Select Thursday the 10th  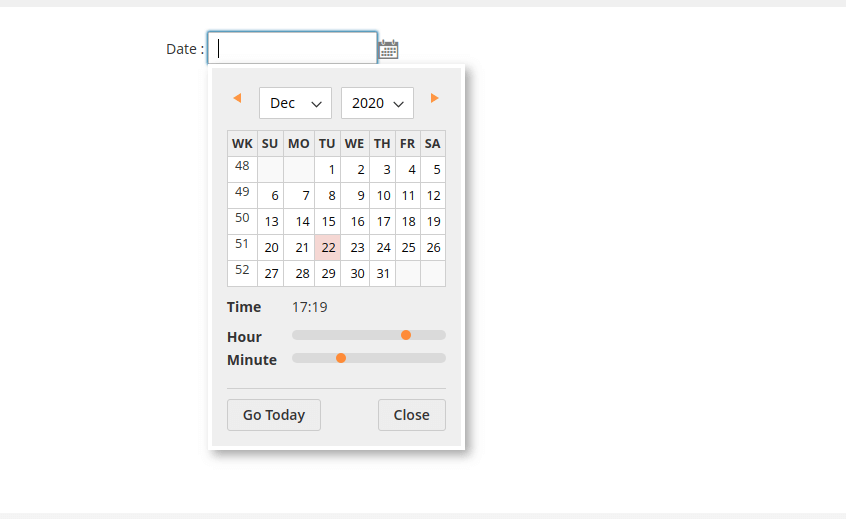pos(383,196)
